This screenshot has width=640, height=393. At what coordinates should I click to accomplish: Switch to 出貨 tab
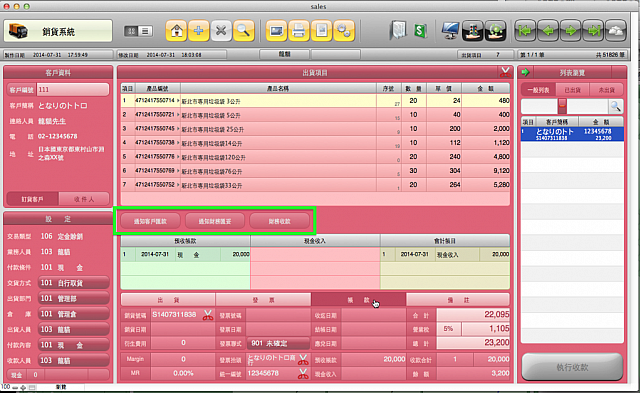point(168,300)
